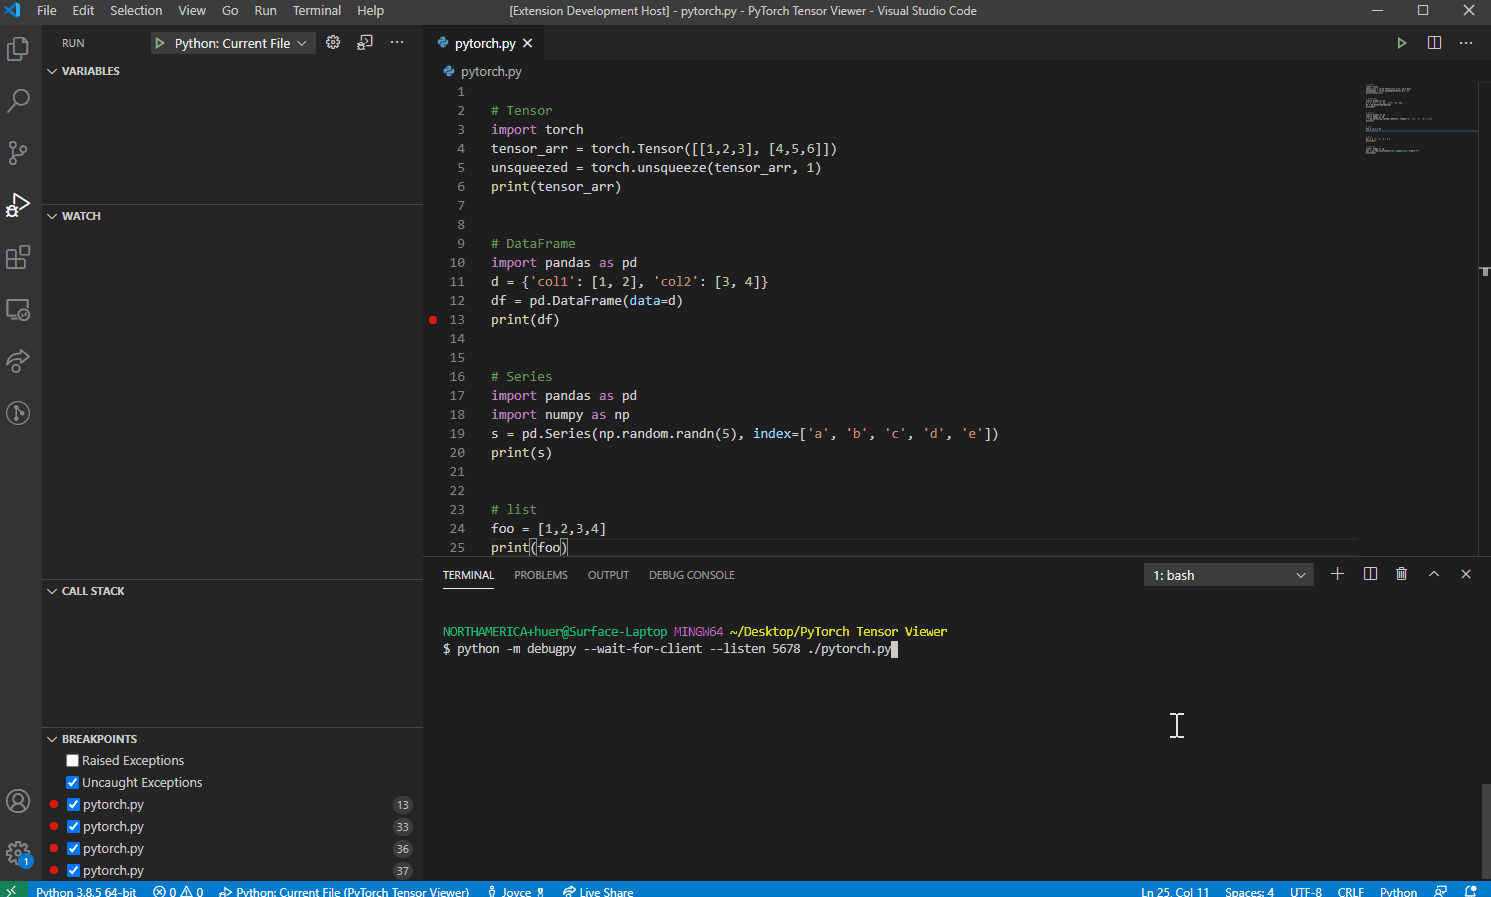Image resolution: width=1491 pixels, height=897 pixels.
Task: Click the remote window indicator in status bar
Action: tap(11, 890)
